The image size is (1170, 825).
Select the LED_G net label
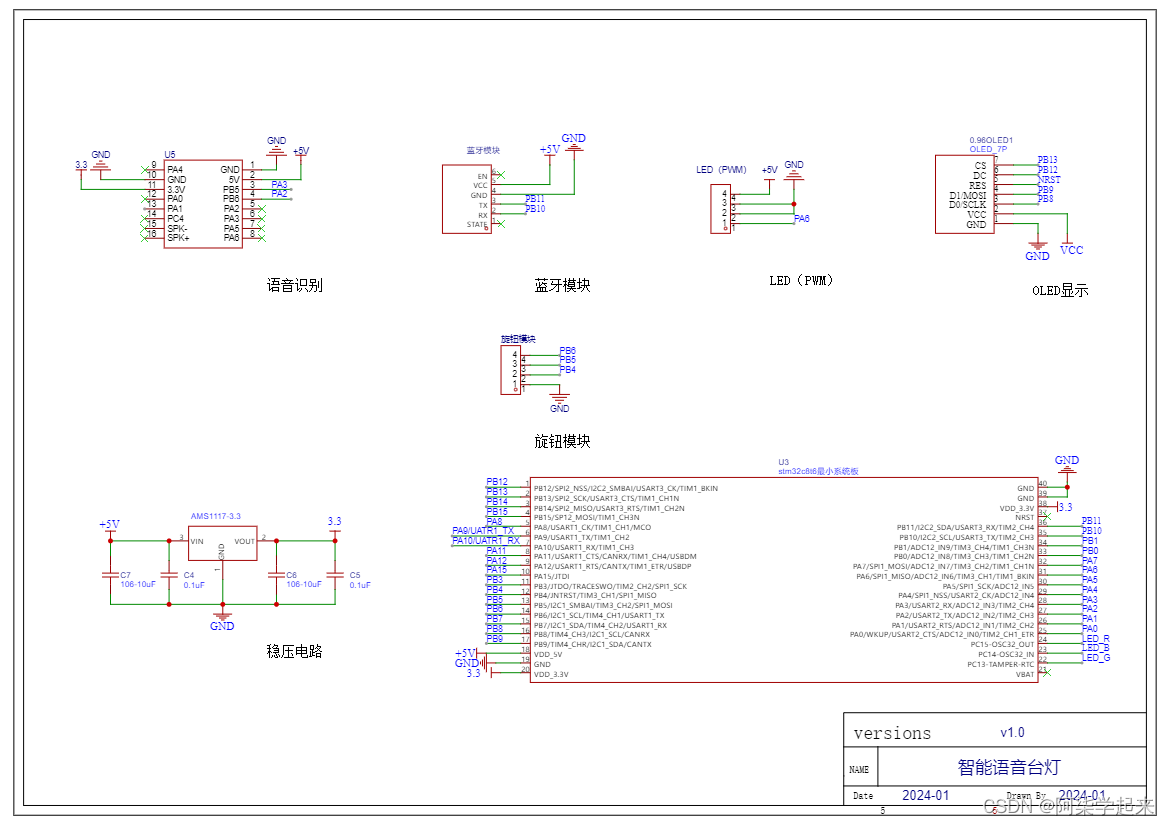[1096, 657]
